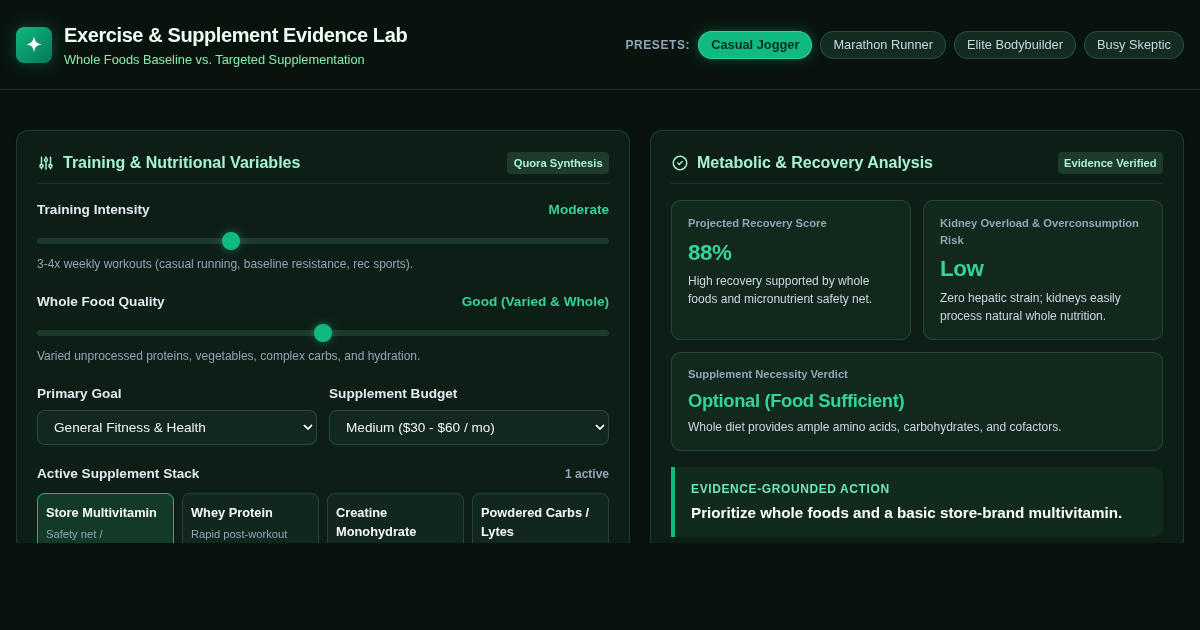Screen dimensions: 1200x630
Task: Click the 'Moderate' training intensity value
Action: click(x=578, y=209)
